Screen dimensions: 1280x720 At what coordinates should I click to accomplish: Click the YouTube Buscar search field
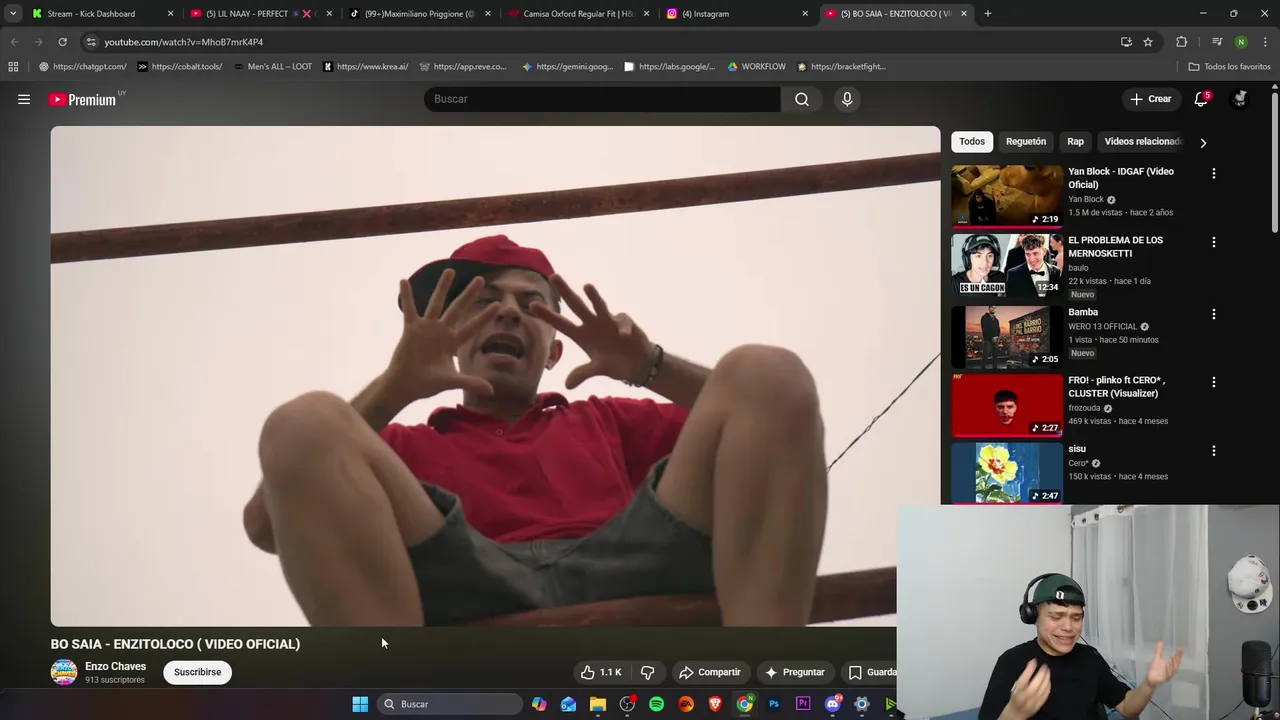pos(602,99)
